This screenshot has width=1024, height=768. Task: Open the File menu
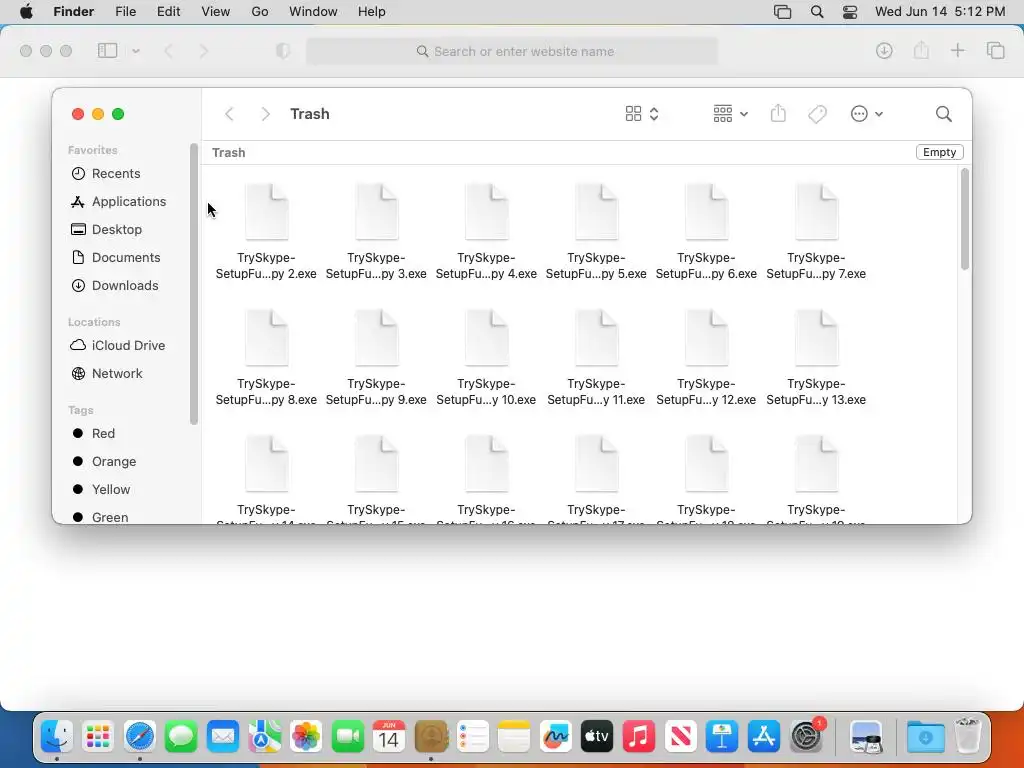[x=125, y=12]
